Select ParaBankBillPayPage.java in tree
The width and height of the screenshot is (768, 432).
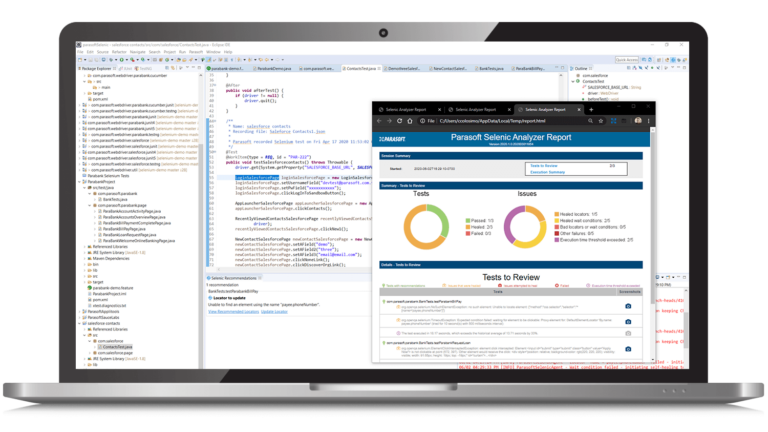(x=121, y=229)
